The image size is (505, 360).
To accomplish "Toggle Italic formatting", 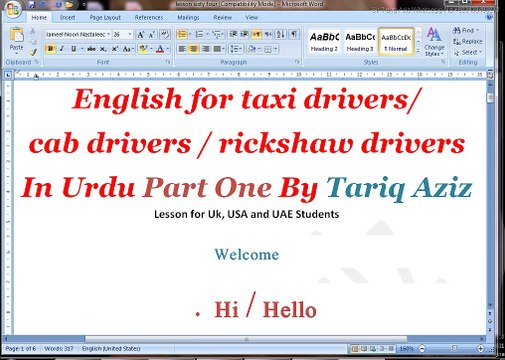I will [62, 49].
